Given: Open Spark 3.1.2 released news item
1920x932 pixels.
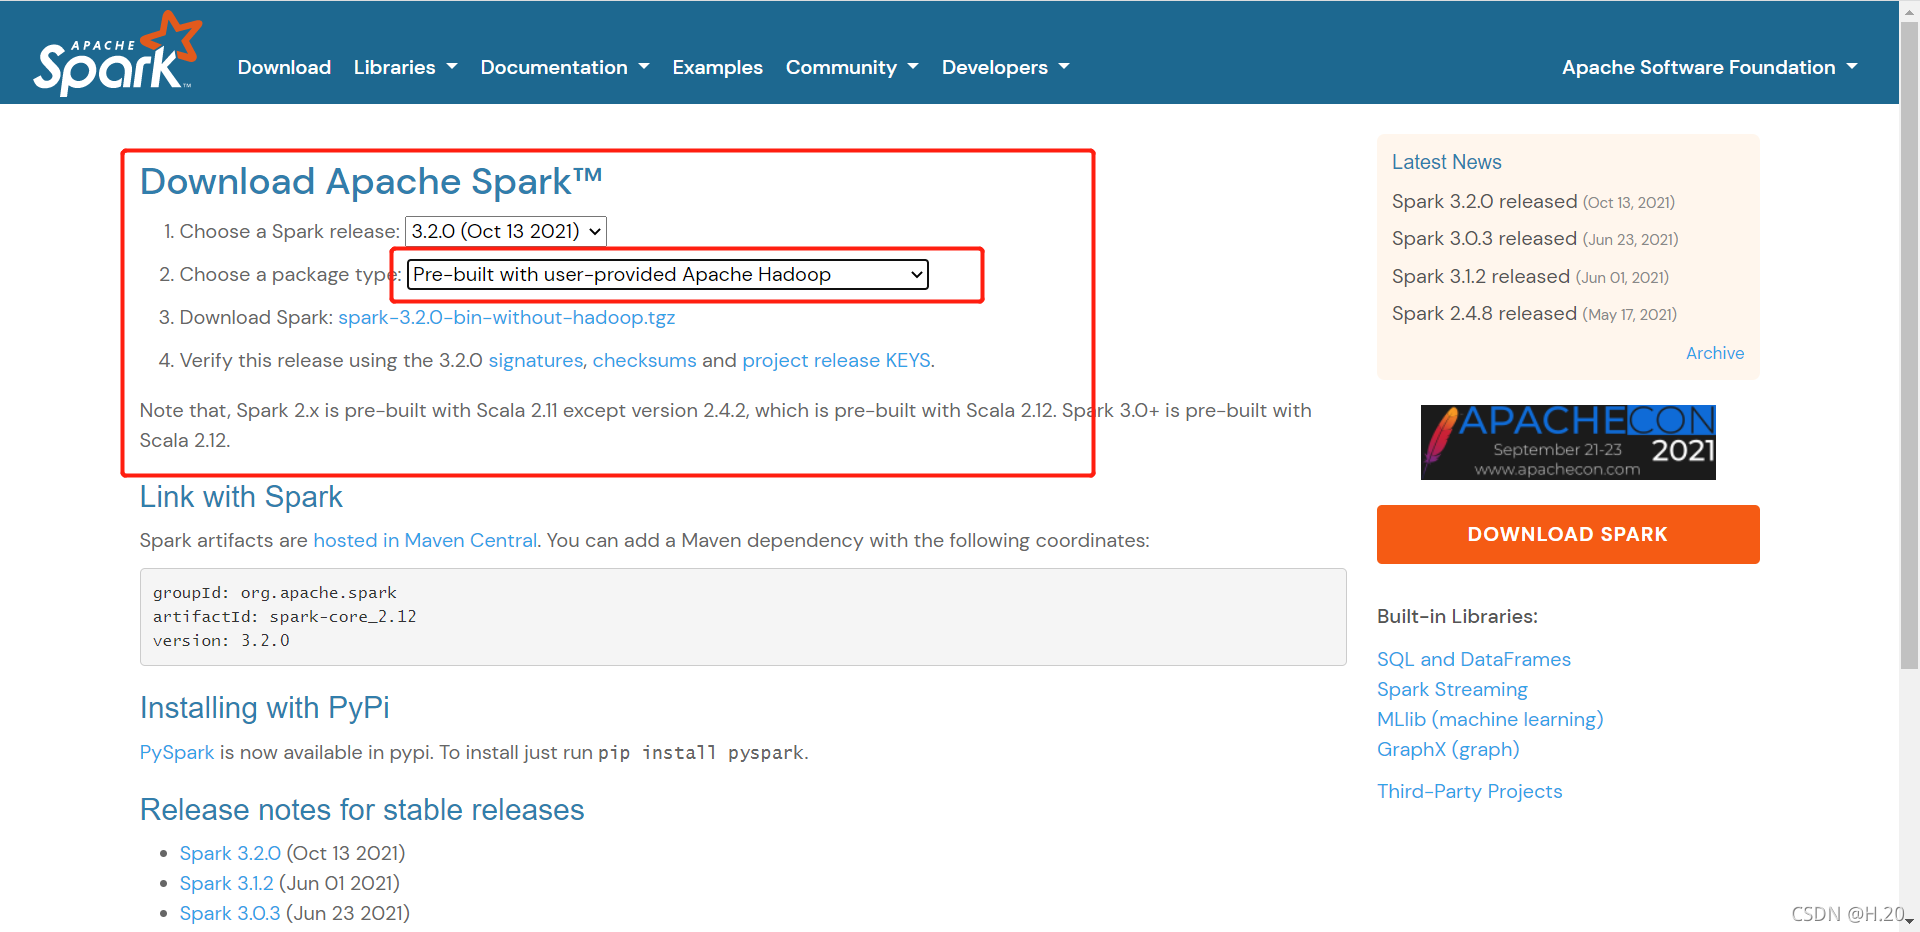Looking at the screenshot, I should click(1481, 276).
